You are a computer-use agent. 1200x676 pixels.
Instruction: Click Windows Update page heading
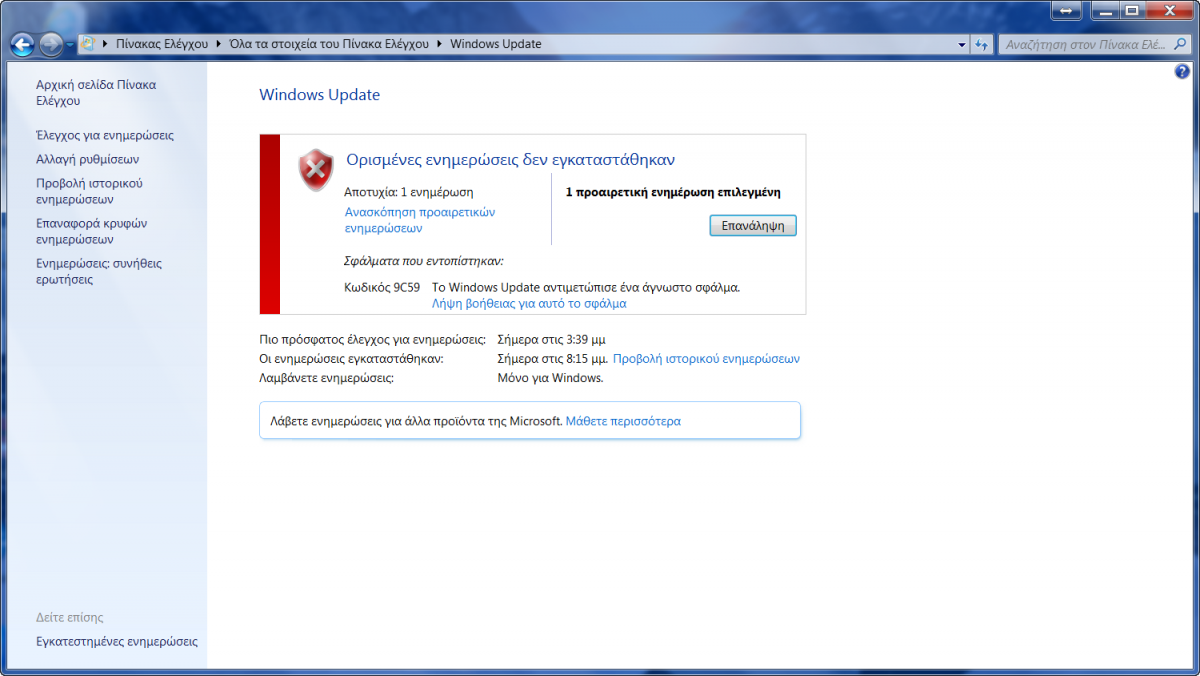point(320,95)
